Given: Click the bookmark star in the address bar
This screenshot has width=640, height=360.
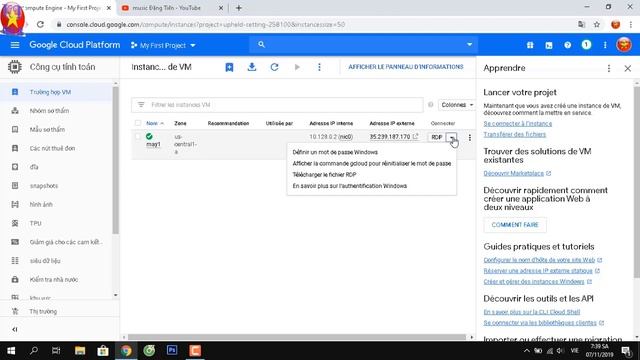Looking at the screenshot, I should [597, 24].
